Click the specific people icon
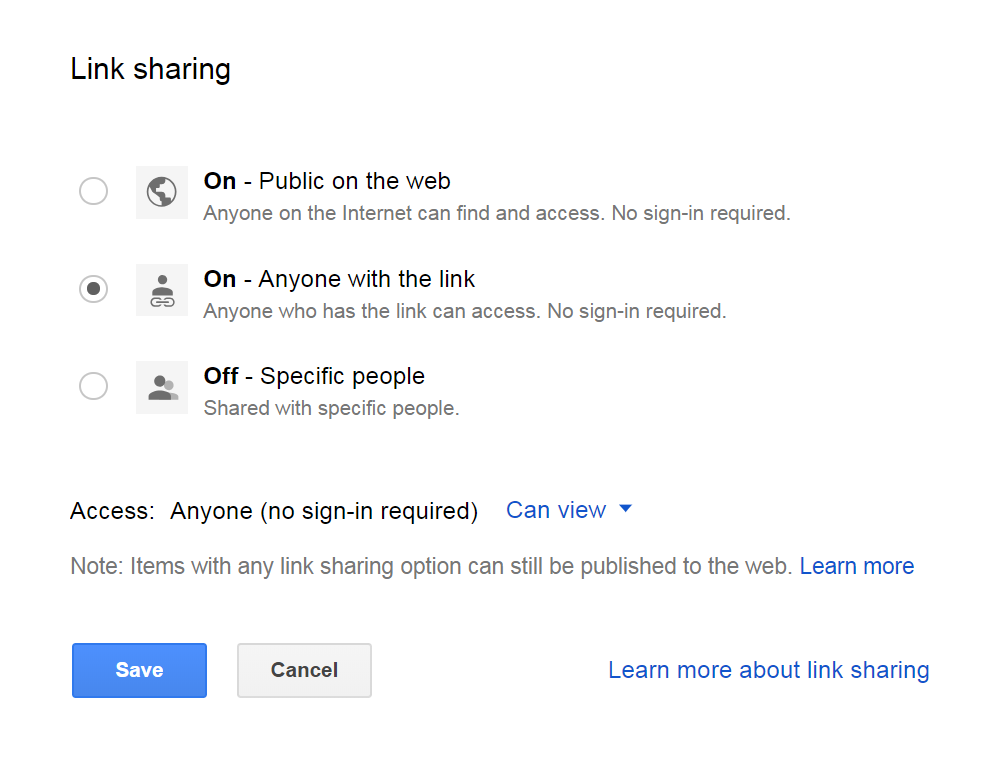The height and width of the screenshot is (770, 998). 162,388
